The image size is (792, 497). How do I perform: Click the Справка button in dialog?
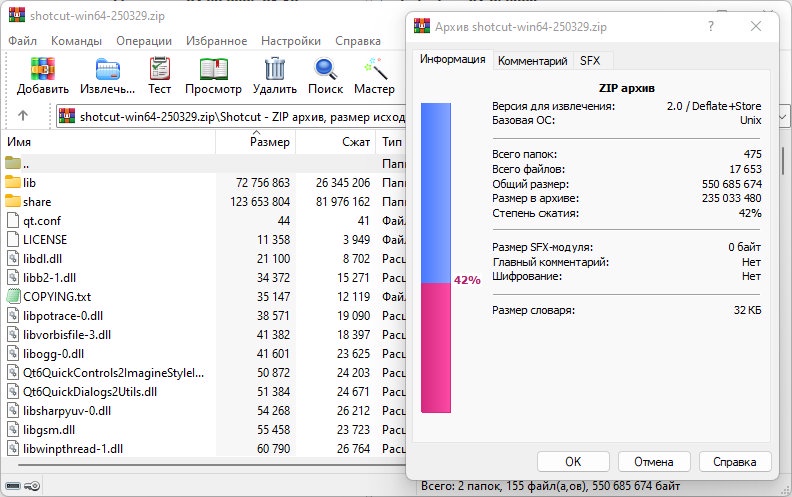735,462
